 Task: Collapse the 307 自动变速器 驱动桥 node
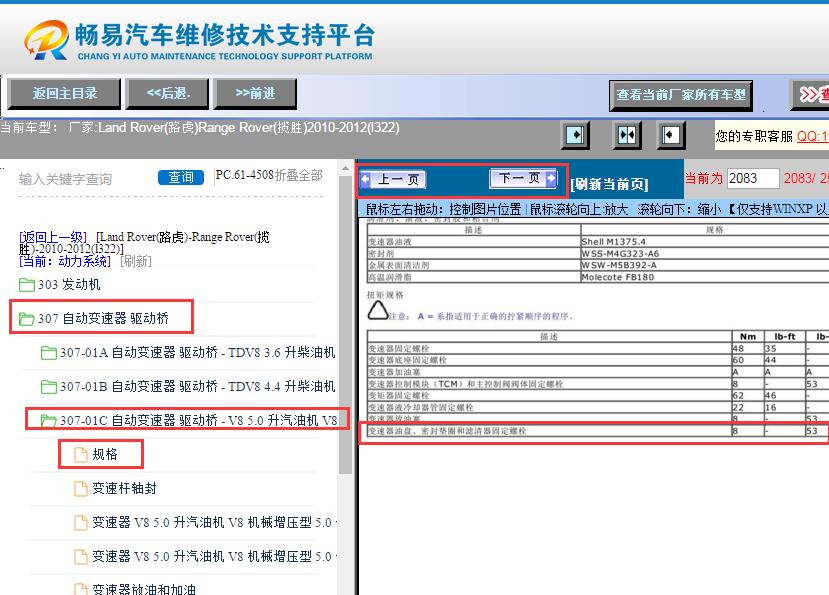click(x=103, y=319)
